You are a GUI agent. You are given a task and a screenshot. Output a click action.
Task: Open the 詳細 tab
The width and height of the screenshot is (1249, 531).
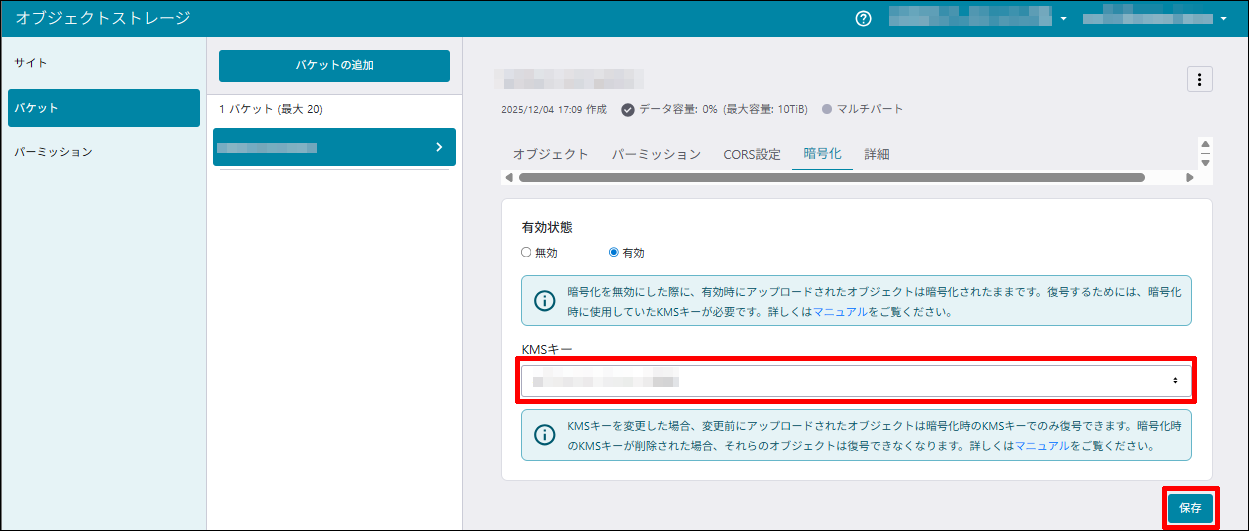click(877, 154)
